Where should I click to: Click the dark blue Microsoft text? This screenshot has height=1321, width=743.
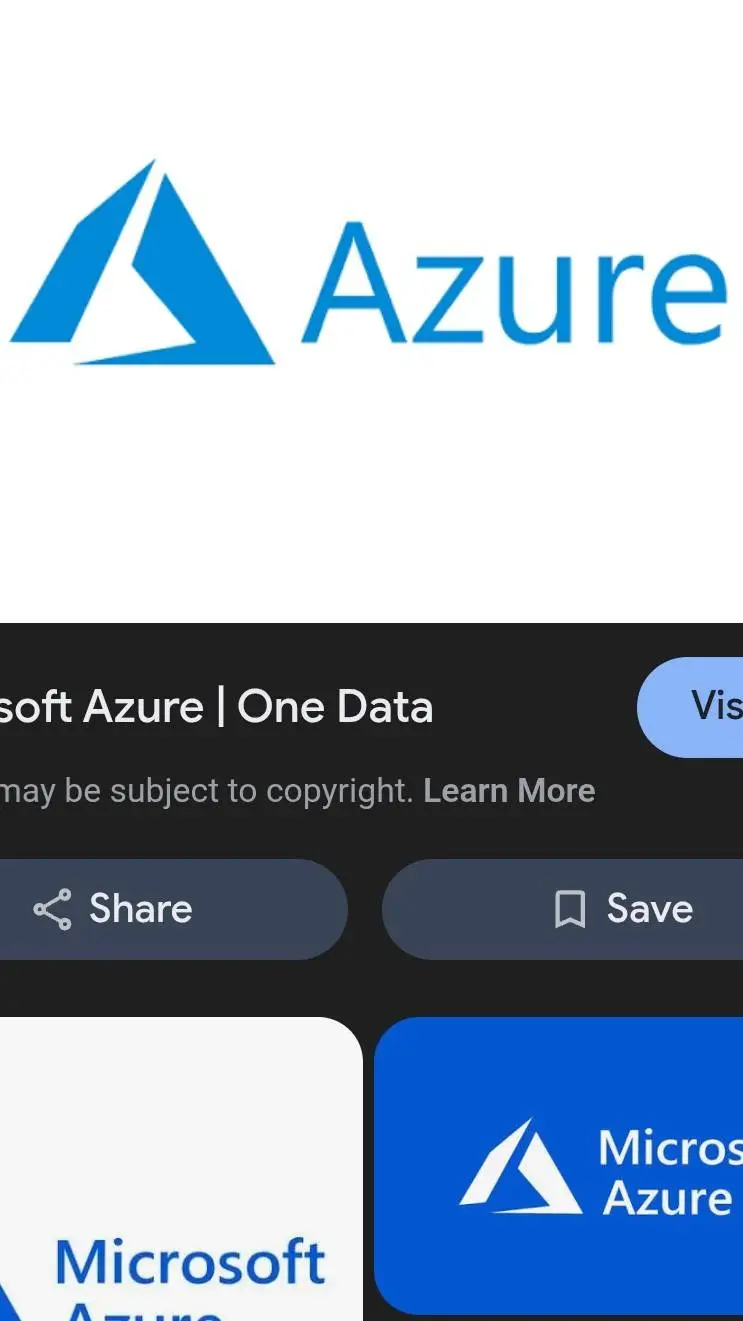pos(191,1262)
